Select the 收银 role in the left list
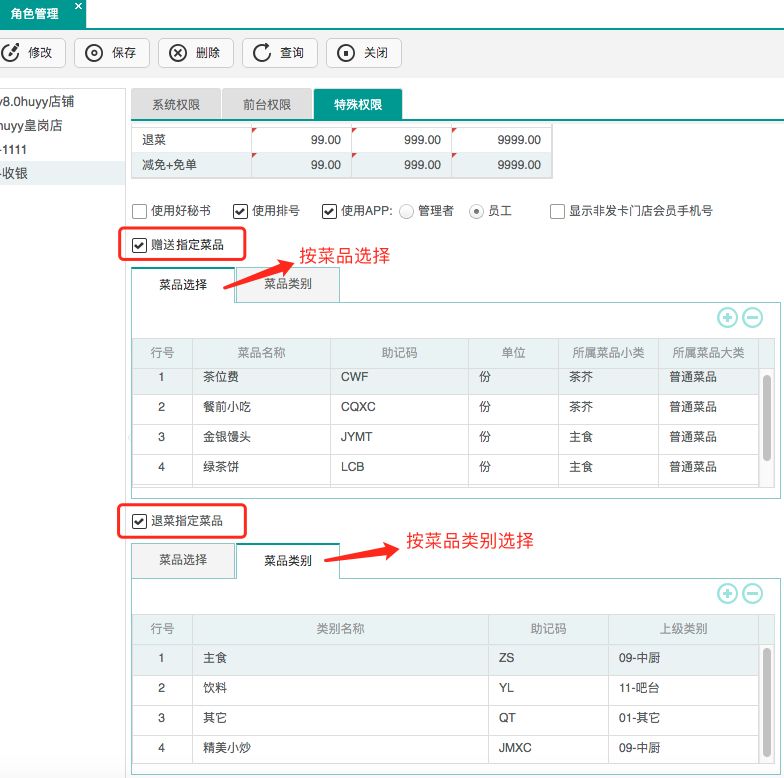This screenshot has height=778, width=784. click(x=62, y=174)
